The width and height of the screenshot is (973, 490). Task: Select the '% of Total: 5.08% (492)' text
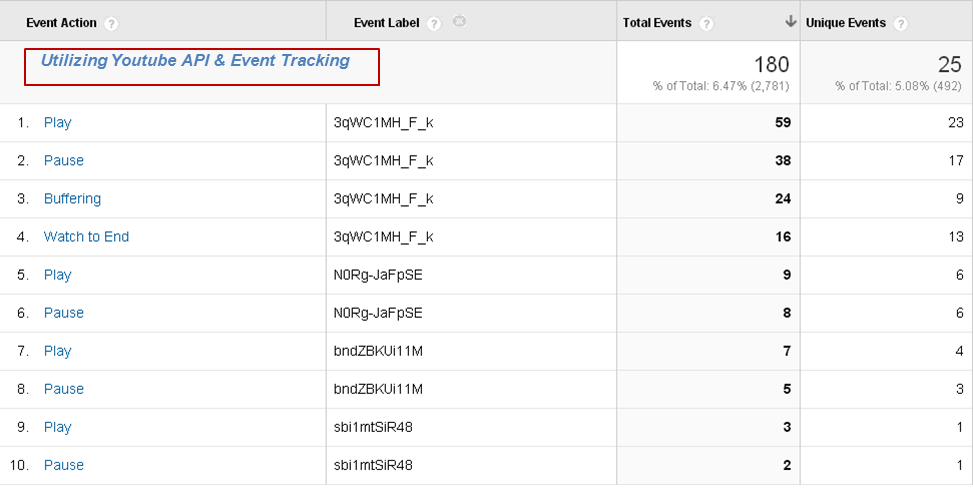(899, 86)
